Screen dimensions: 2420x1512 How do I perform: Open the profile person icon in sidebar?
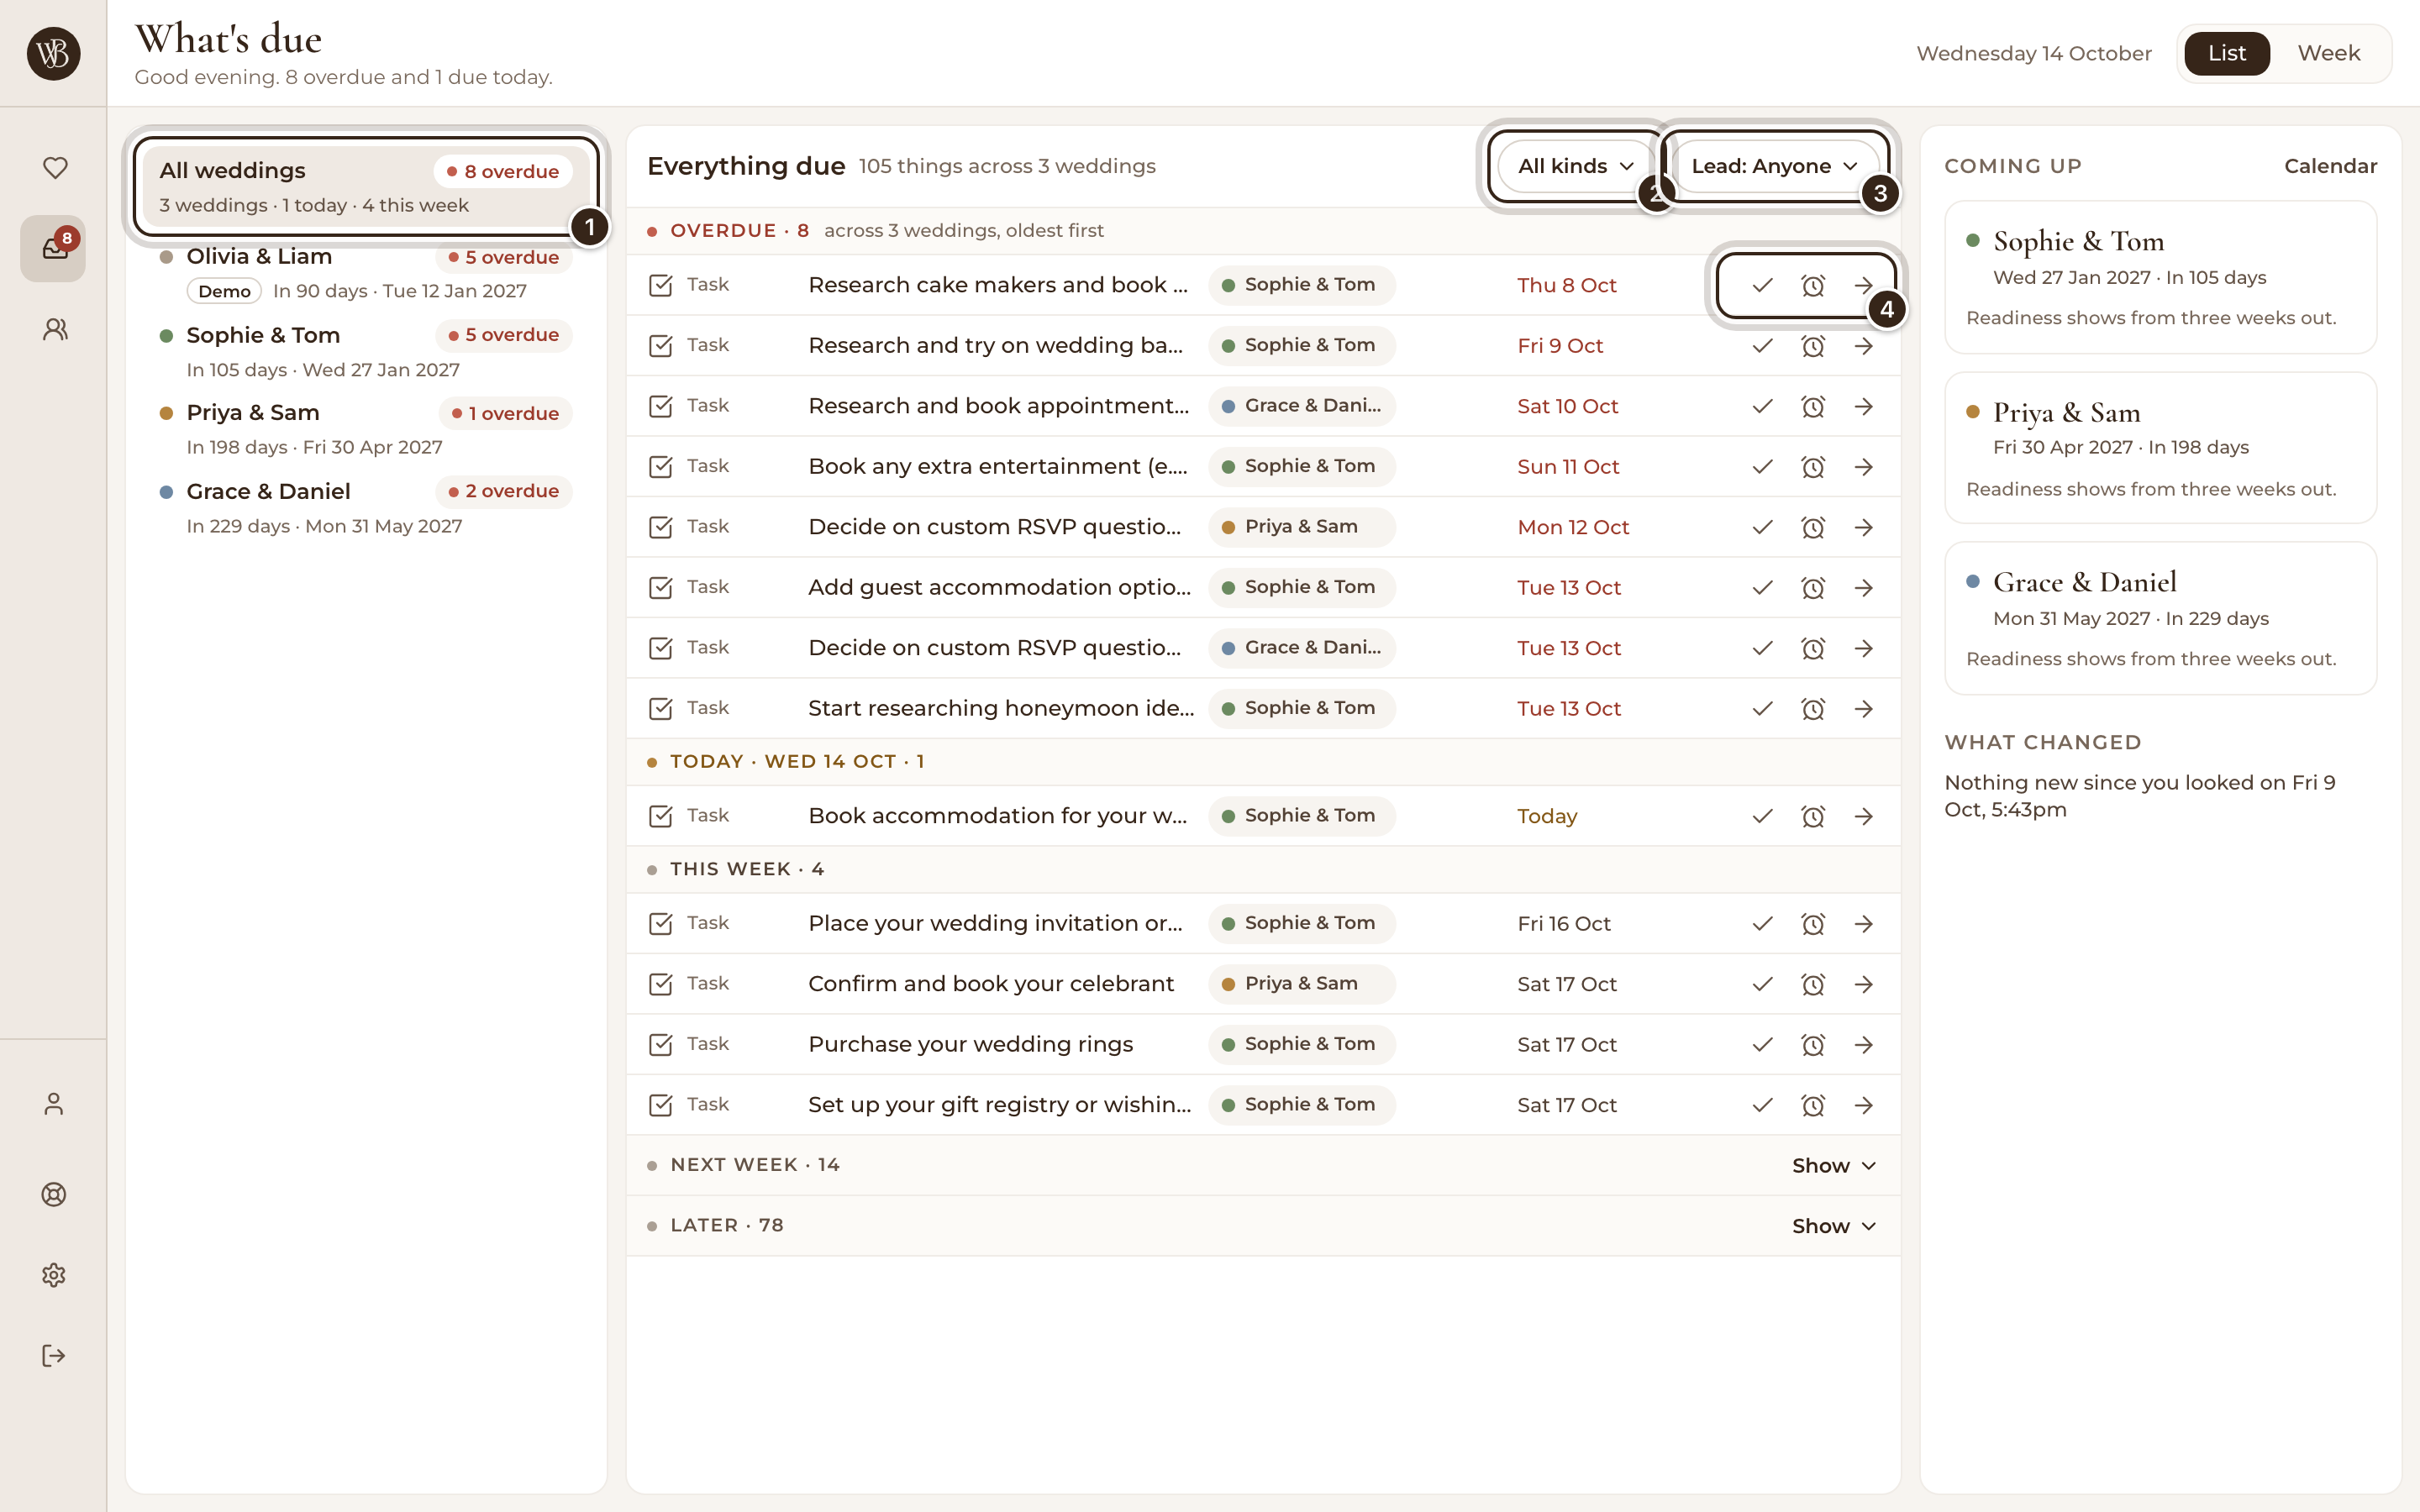(x=54, y=1104)
